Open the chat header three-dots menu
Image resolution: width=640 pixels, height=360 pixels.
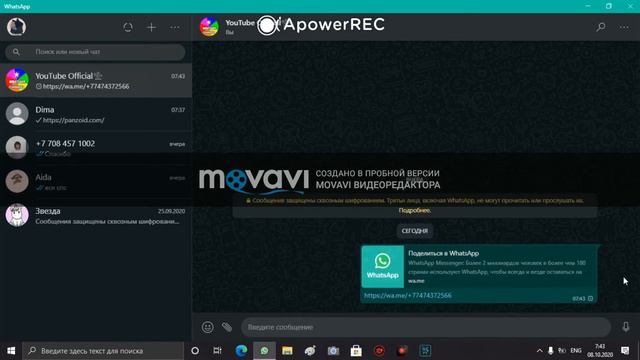[624, 27]
